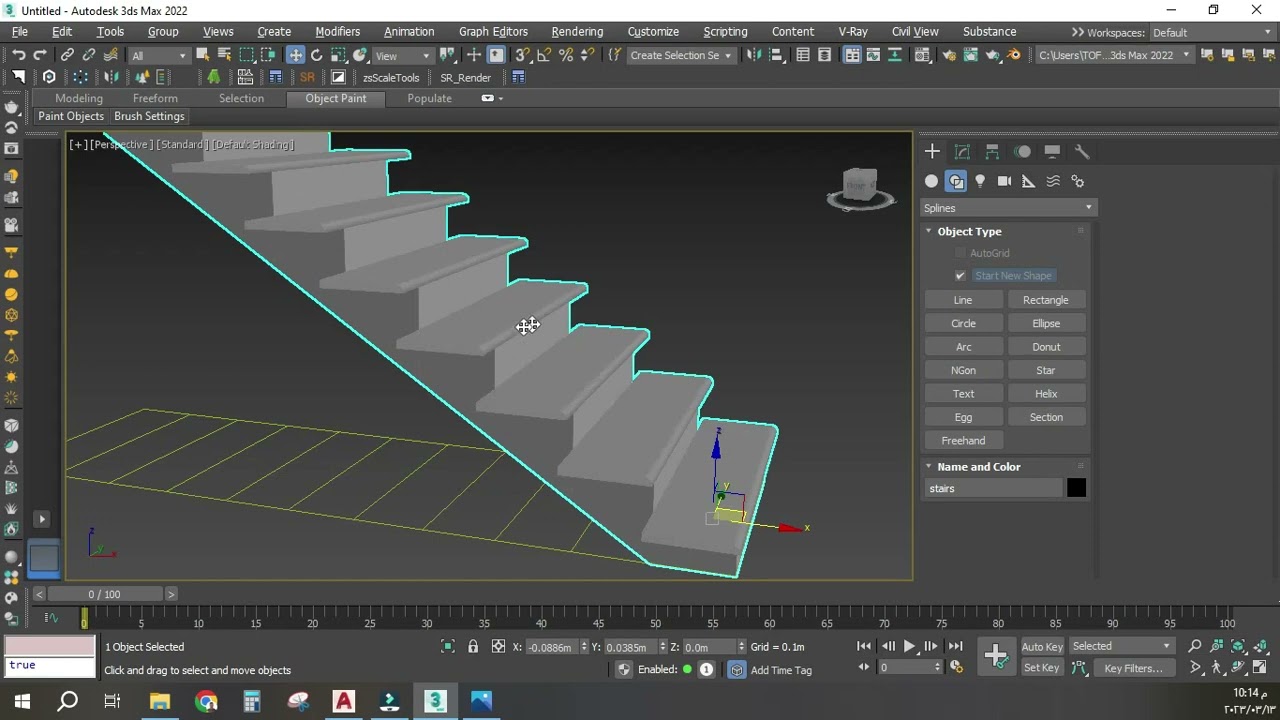Screen dimensions: 1280x720
Task: Click the time slider 0 / 100 handle
Action: pyautogui.click(x=104, y=594)
